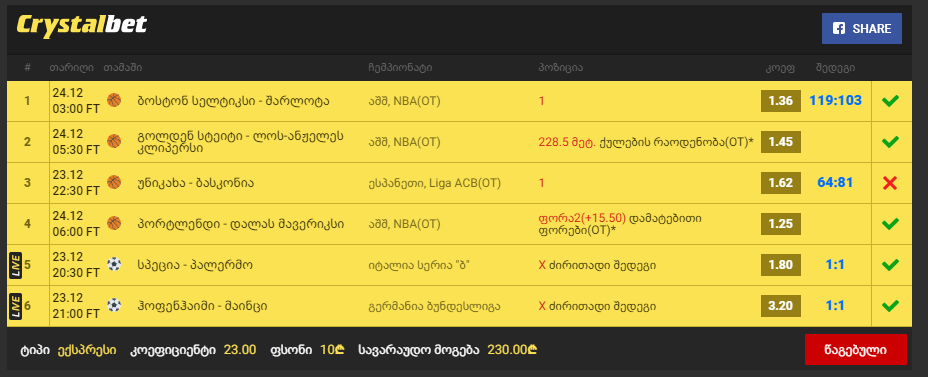The height and width of the screenshot is (377, 928).
Task: Click the basketball icon for ბოსტონ სელტიკსი - შარლოტა
Action: (114, 101)
